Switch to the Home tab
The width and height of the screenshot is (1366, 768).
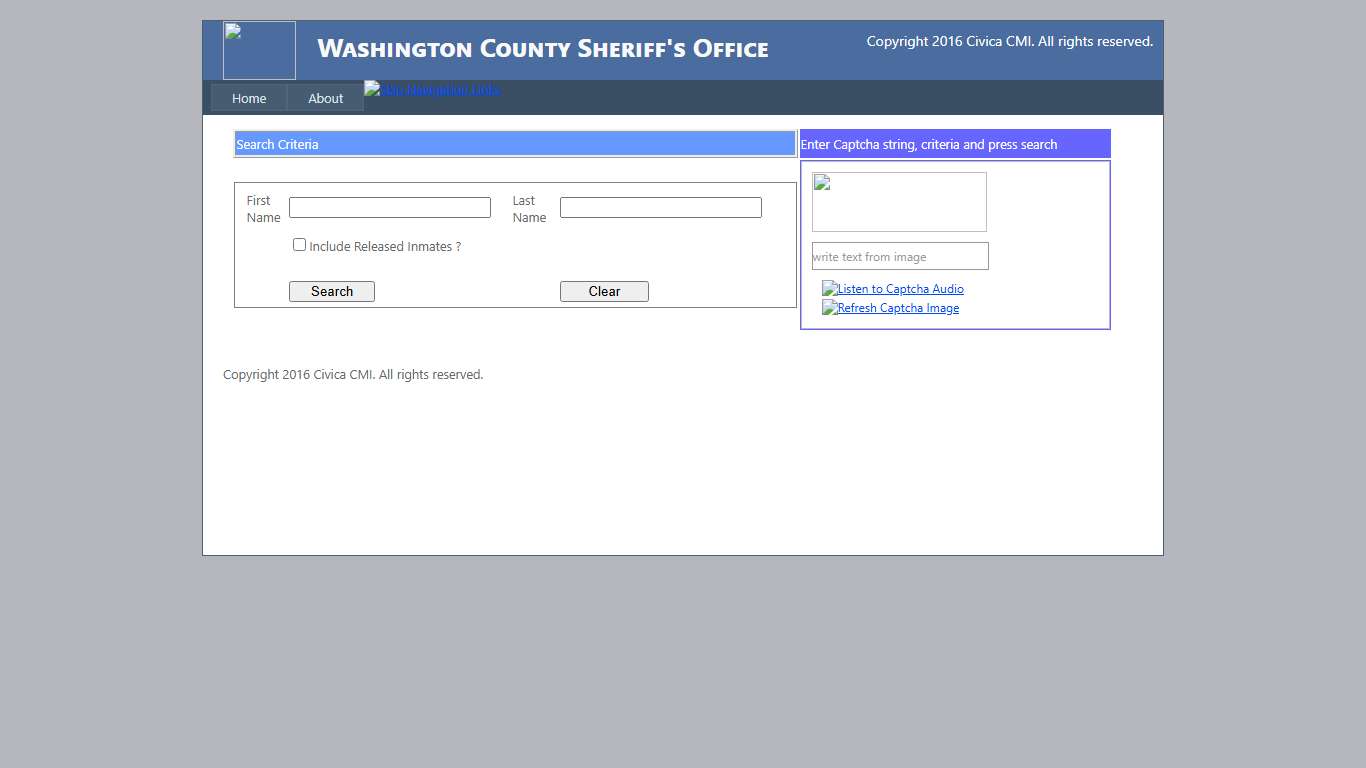click(x=250, y=97)
